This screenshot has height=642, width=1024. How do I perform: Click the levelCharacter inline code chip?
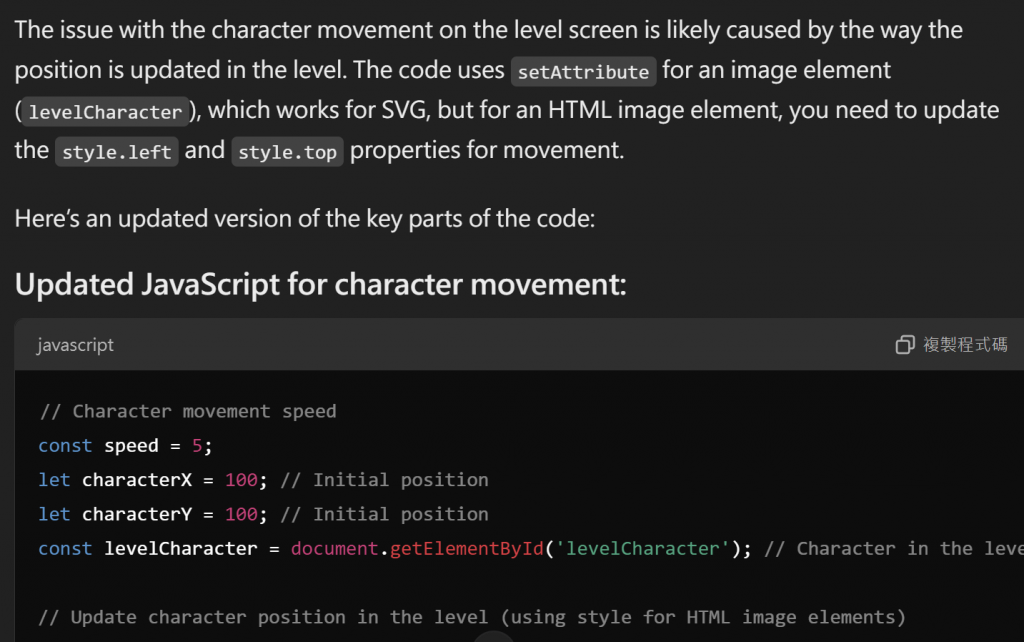coord(105,112)
